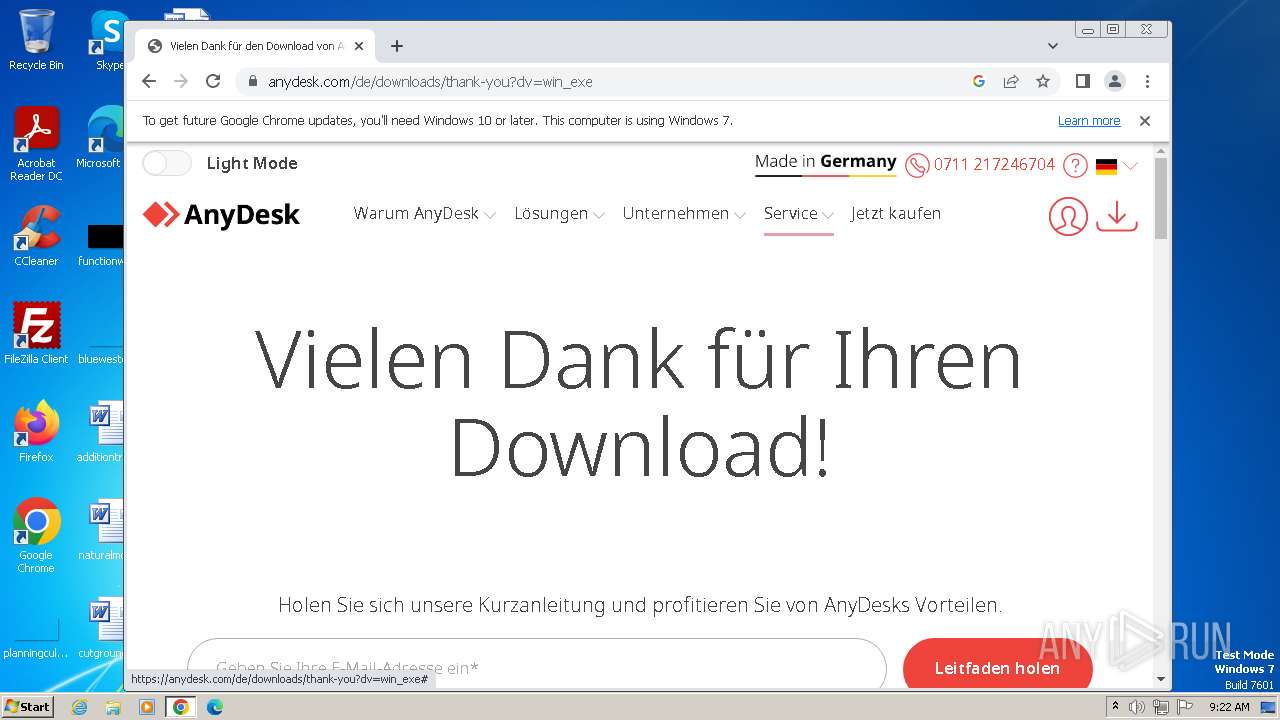1280x720 pixels.
Task: Open Chrome side panel
Action: pyautogui.click(x=1082, y=82)
